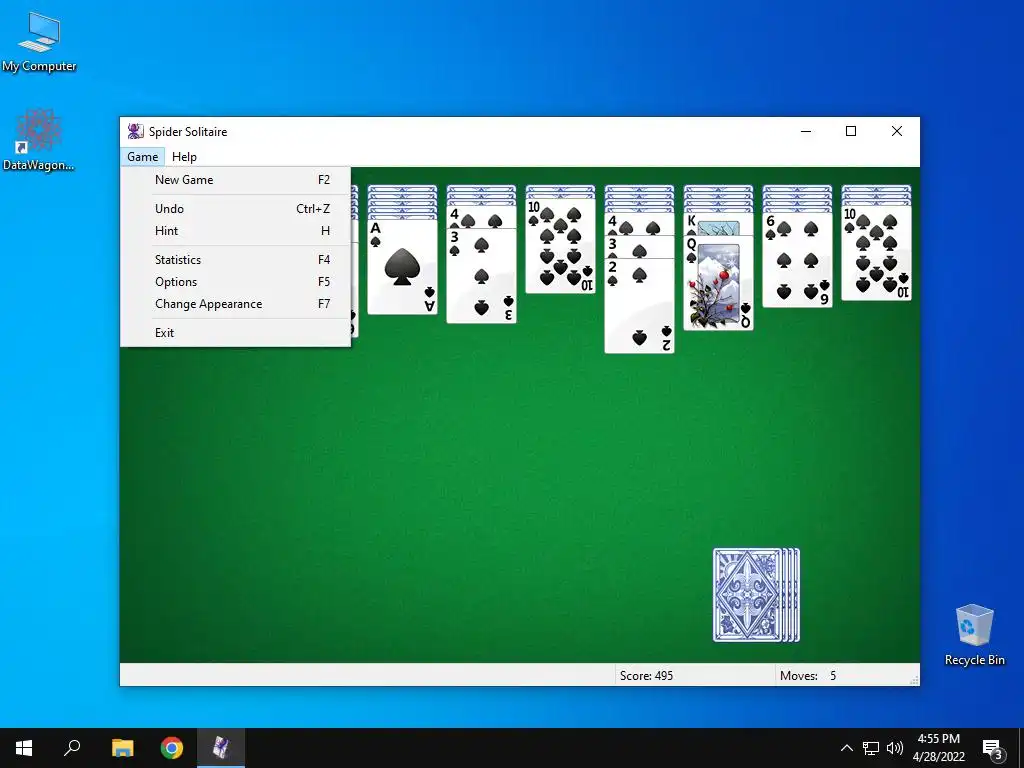Select the Hint menu entry
Viewport: 1024px width, 768px height.
236,231
